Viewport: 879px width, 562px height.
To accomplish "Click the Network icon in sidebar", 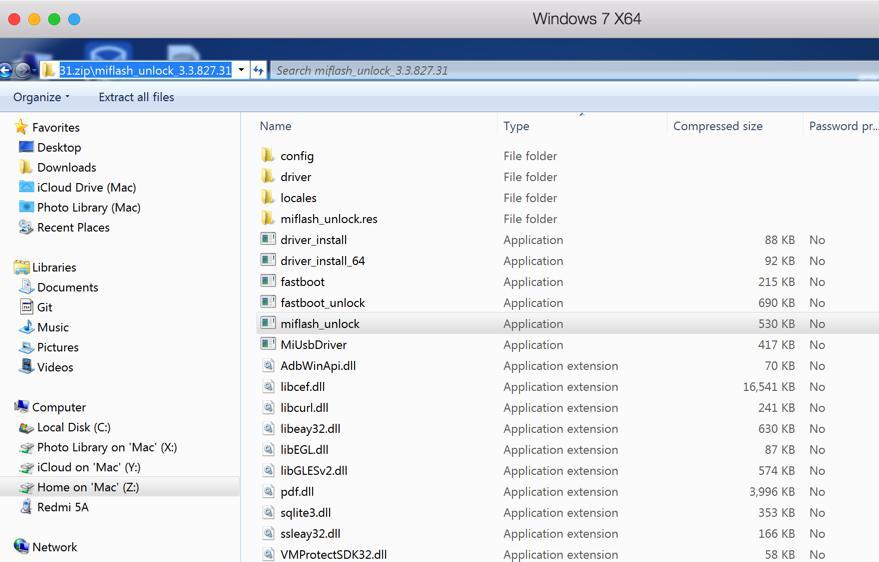I will pos(21,547).
